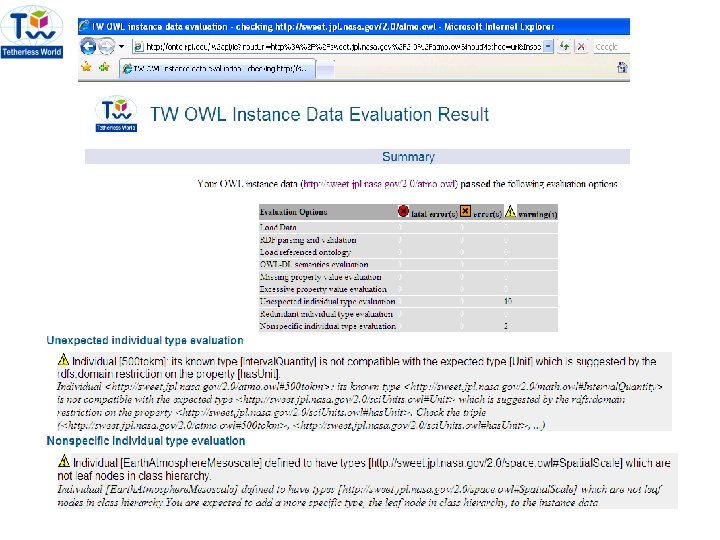
Task: Click the warning icon beside Individual [EarthAtmosphereMesoscale]
Action: [64, 461]
